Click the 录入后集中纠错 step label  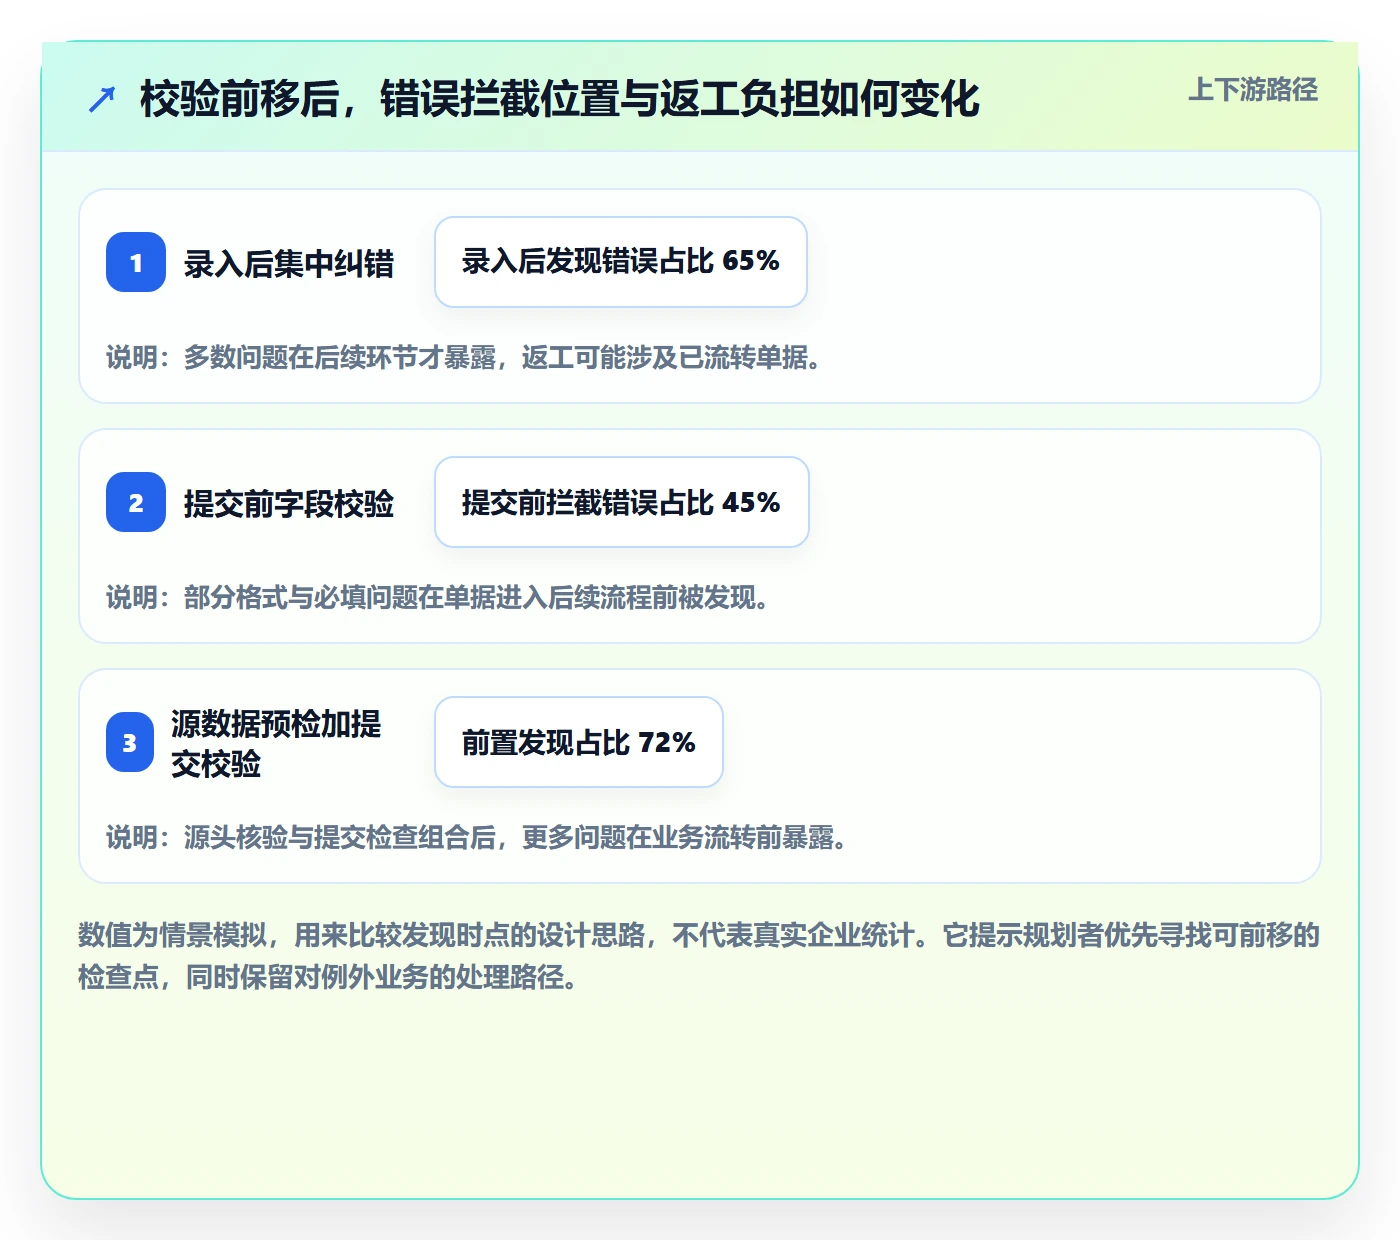click(289, 263)
